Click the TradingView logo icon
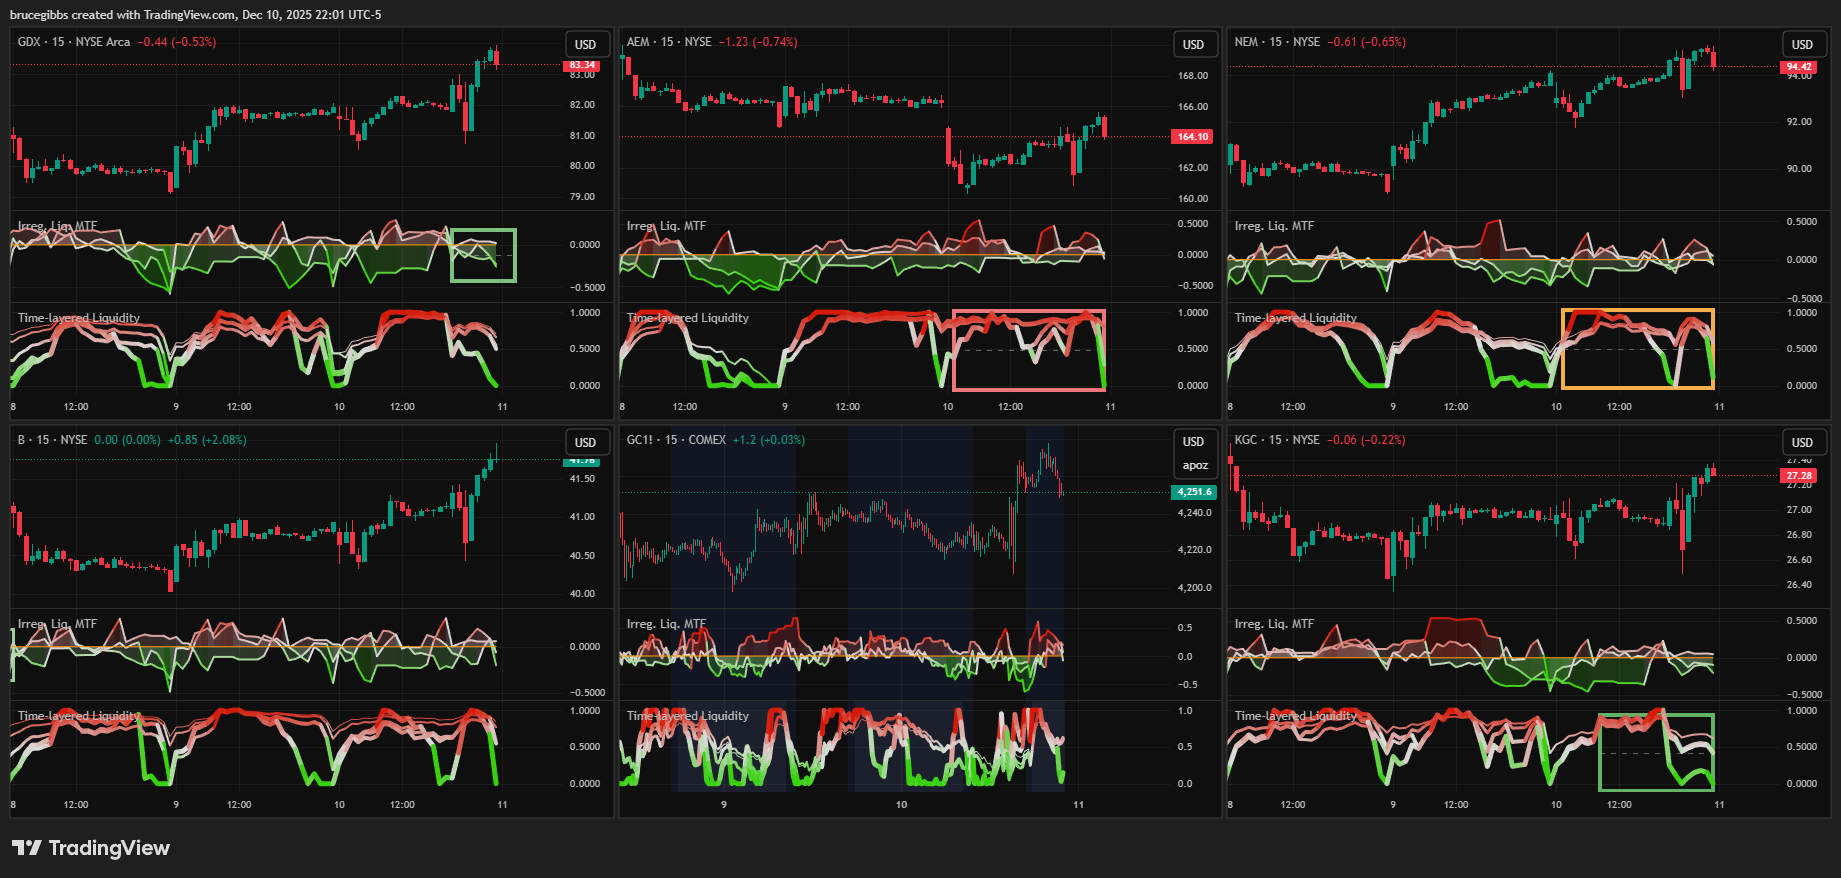Viewport: 1841px width, 878px height. (27, 848)
